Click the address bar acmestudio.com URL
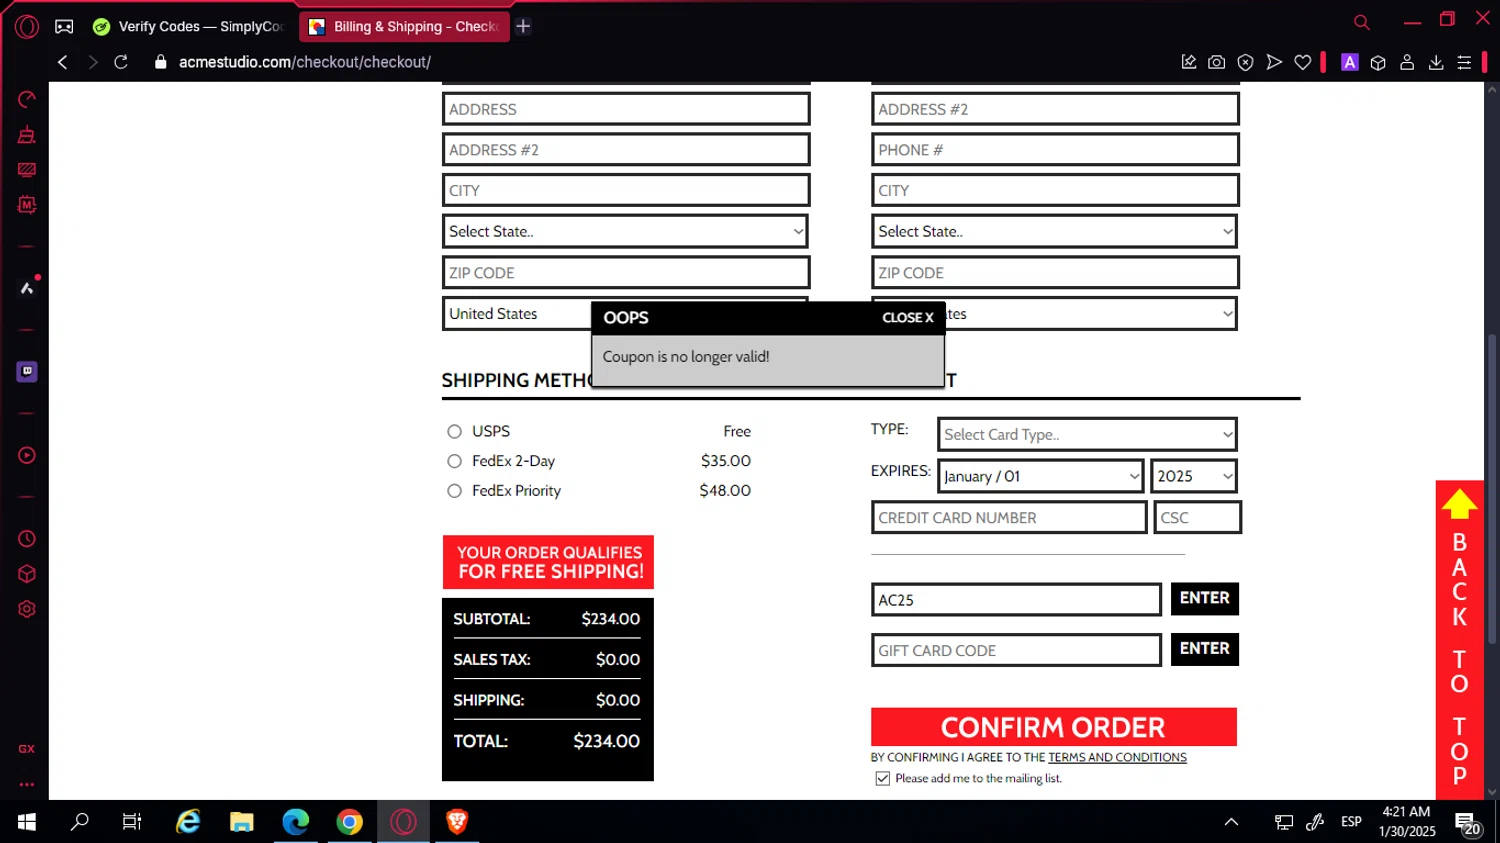Screen dimensions: 1500x843 click(305, 62)
